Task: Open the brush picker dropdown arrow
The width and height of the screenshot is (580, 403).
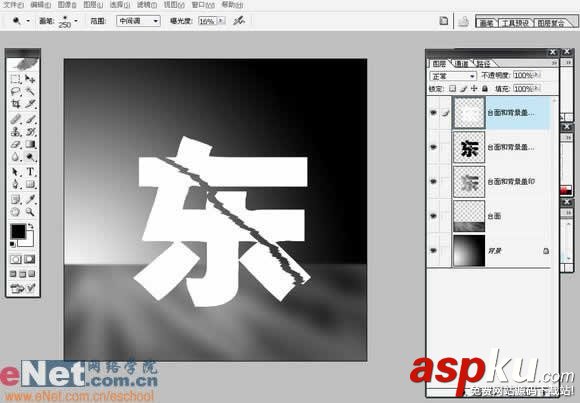Action: [x=76, y=21]
